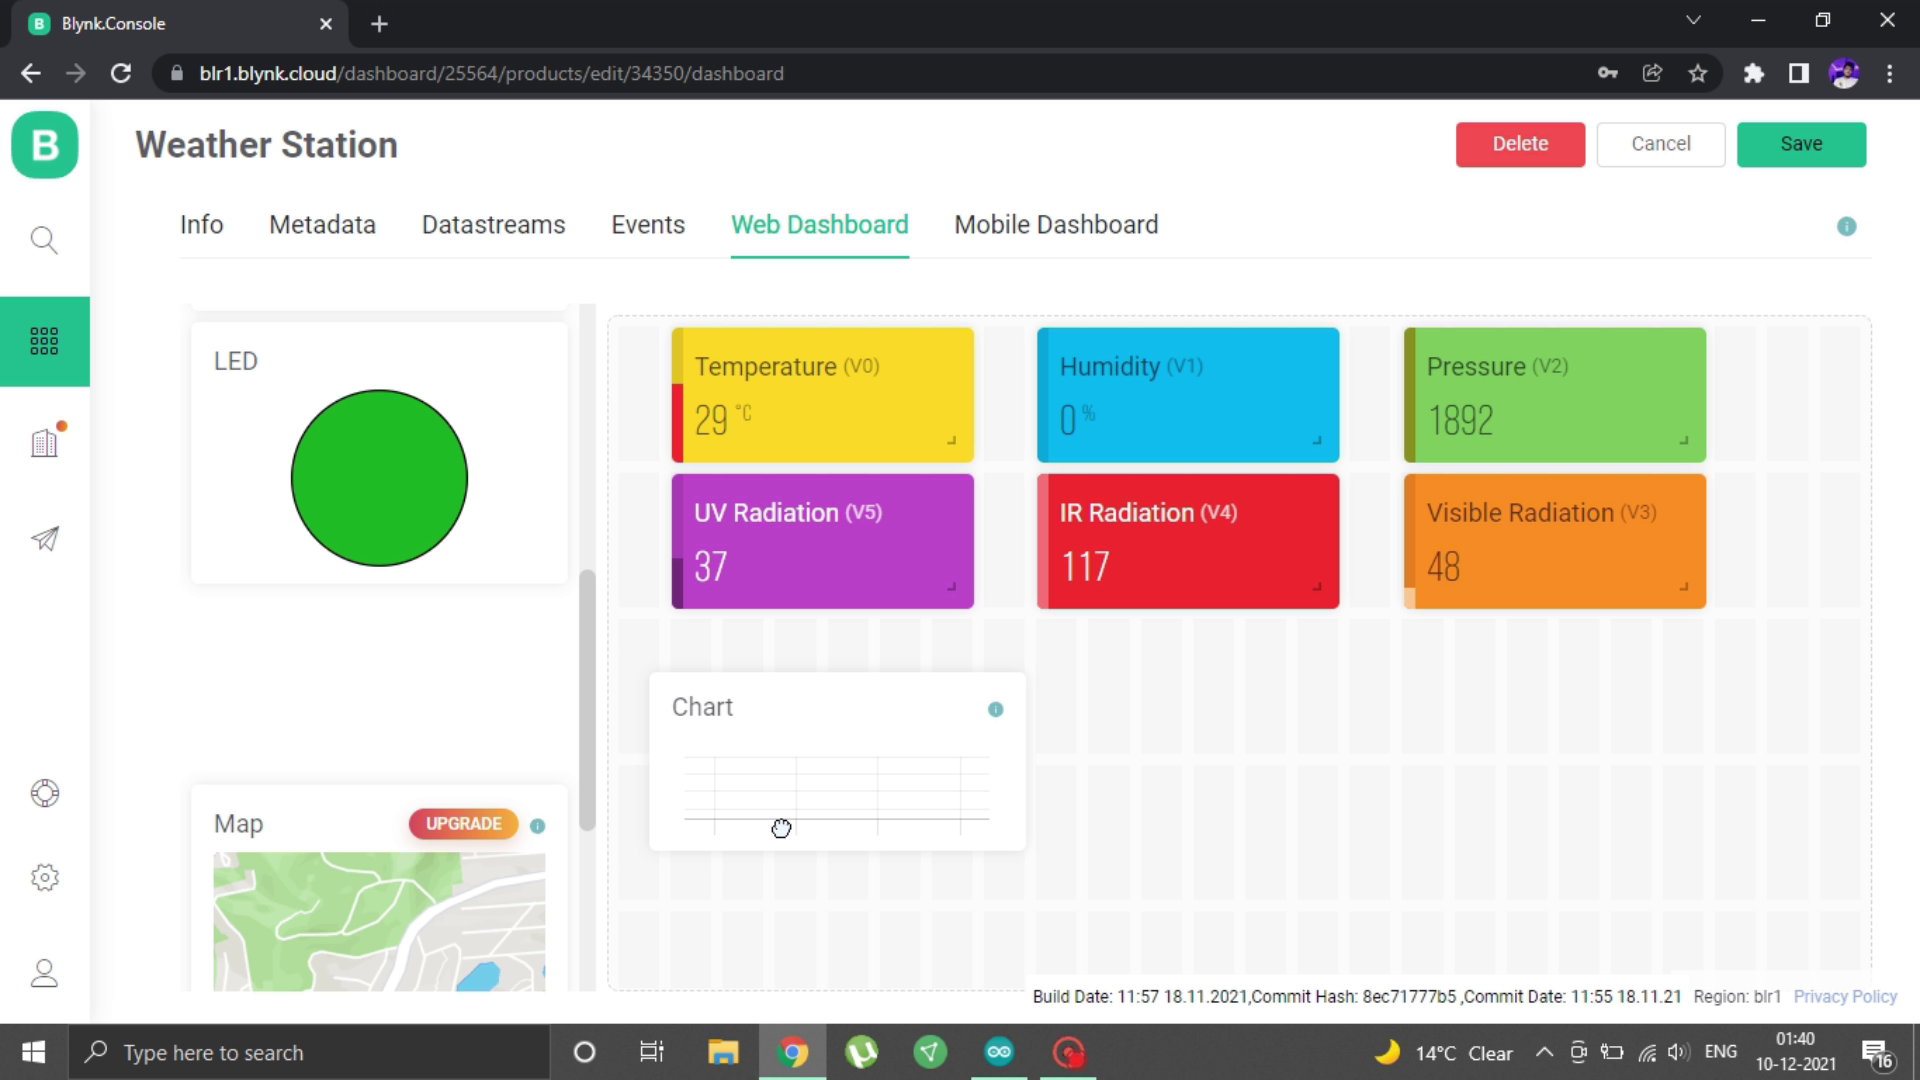Open search from sidebar magnifier icon

44,240
